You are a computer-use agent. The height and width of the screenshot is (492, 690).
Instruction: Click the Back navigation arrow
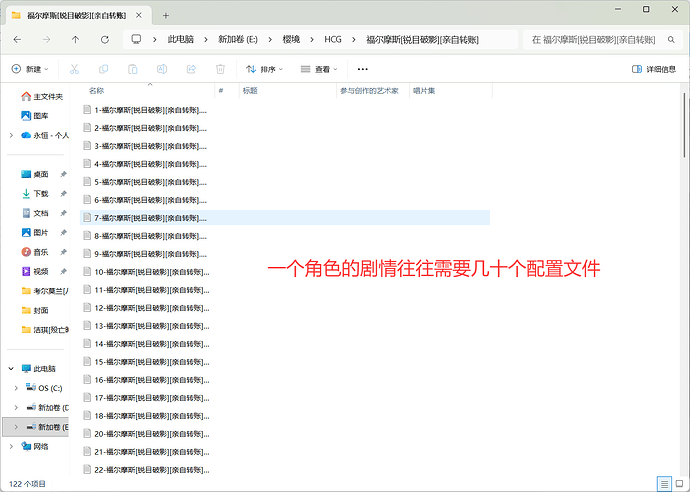17,40
